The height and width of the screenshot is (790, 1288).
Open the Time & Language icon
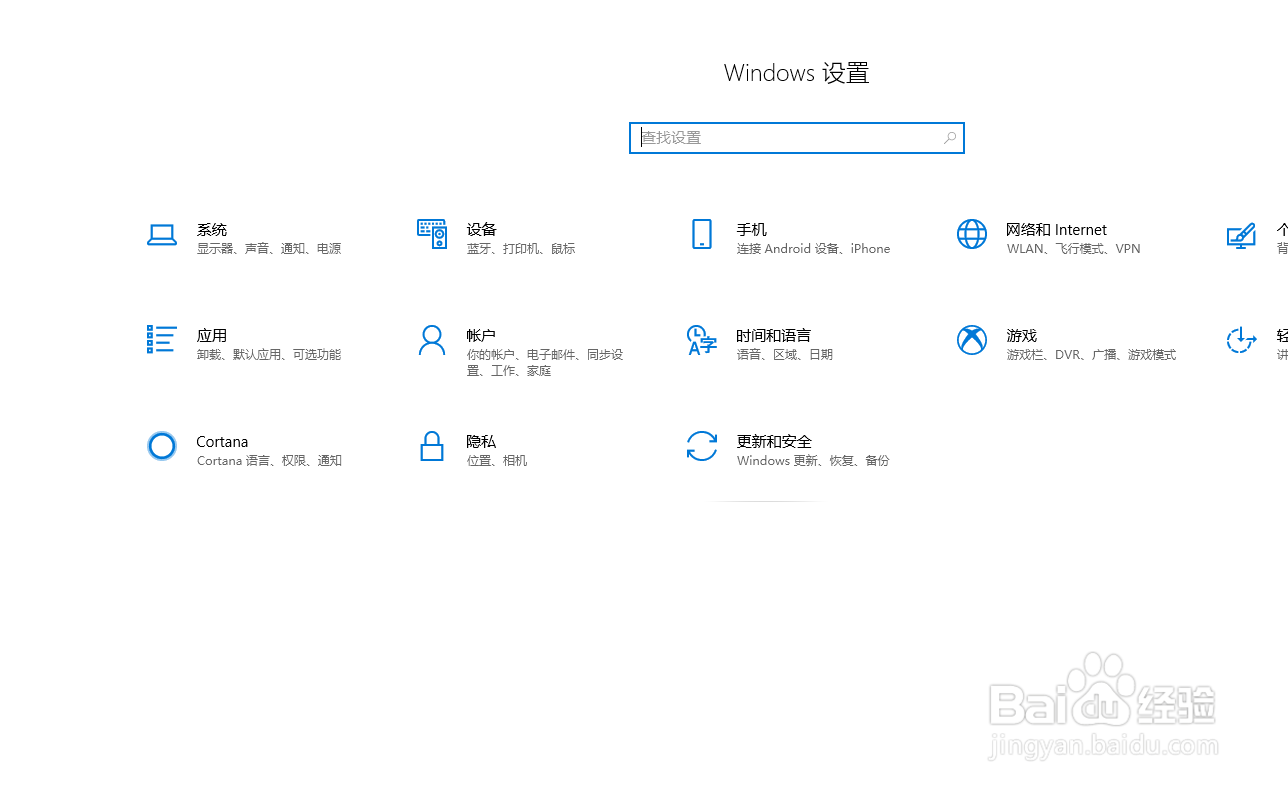coord(702,340)
